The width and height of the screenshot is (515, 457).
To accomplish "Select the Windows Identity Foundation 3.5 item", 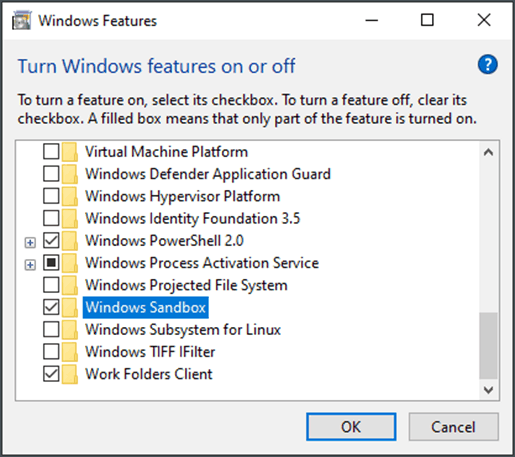I will pos(193,218).
